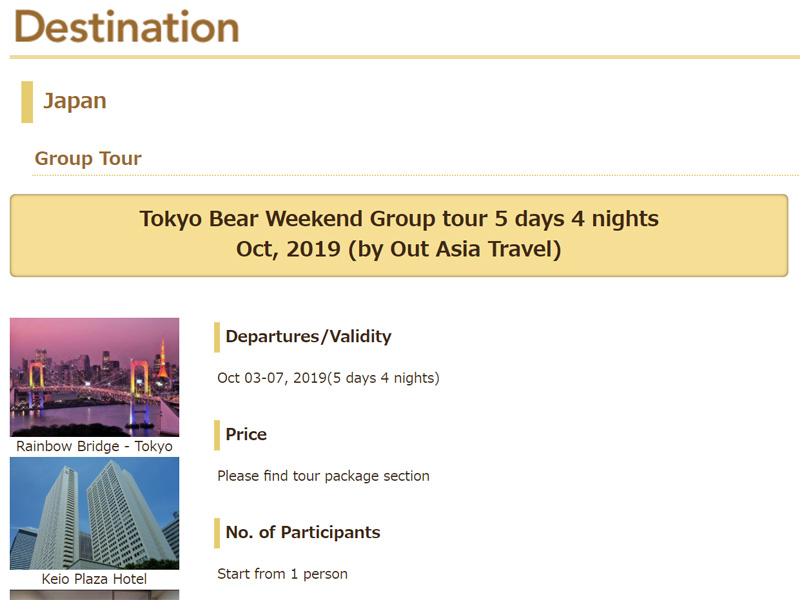Click 'Keio Plaza Hotel' caption text
800x600 pixels.
[x=94, y=579]
